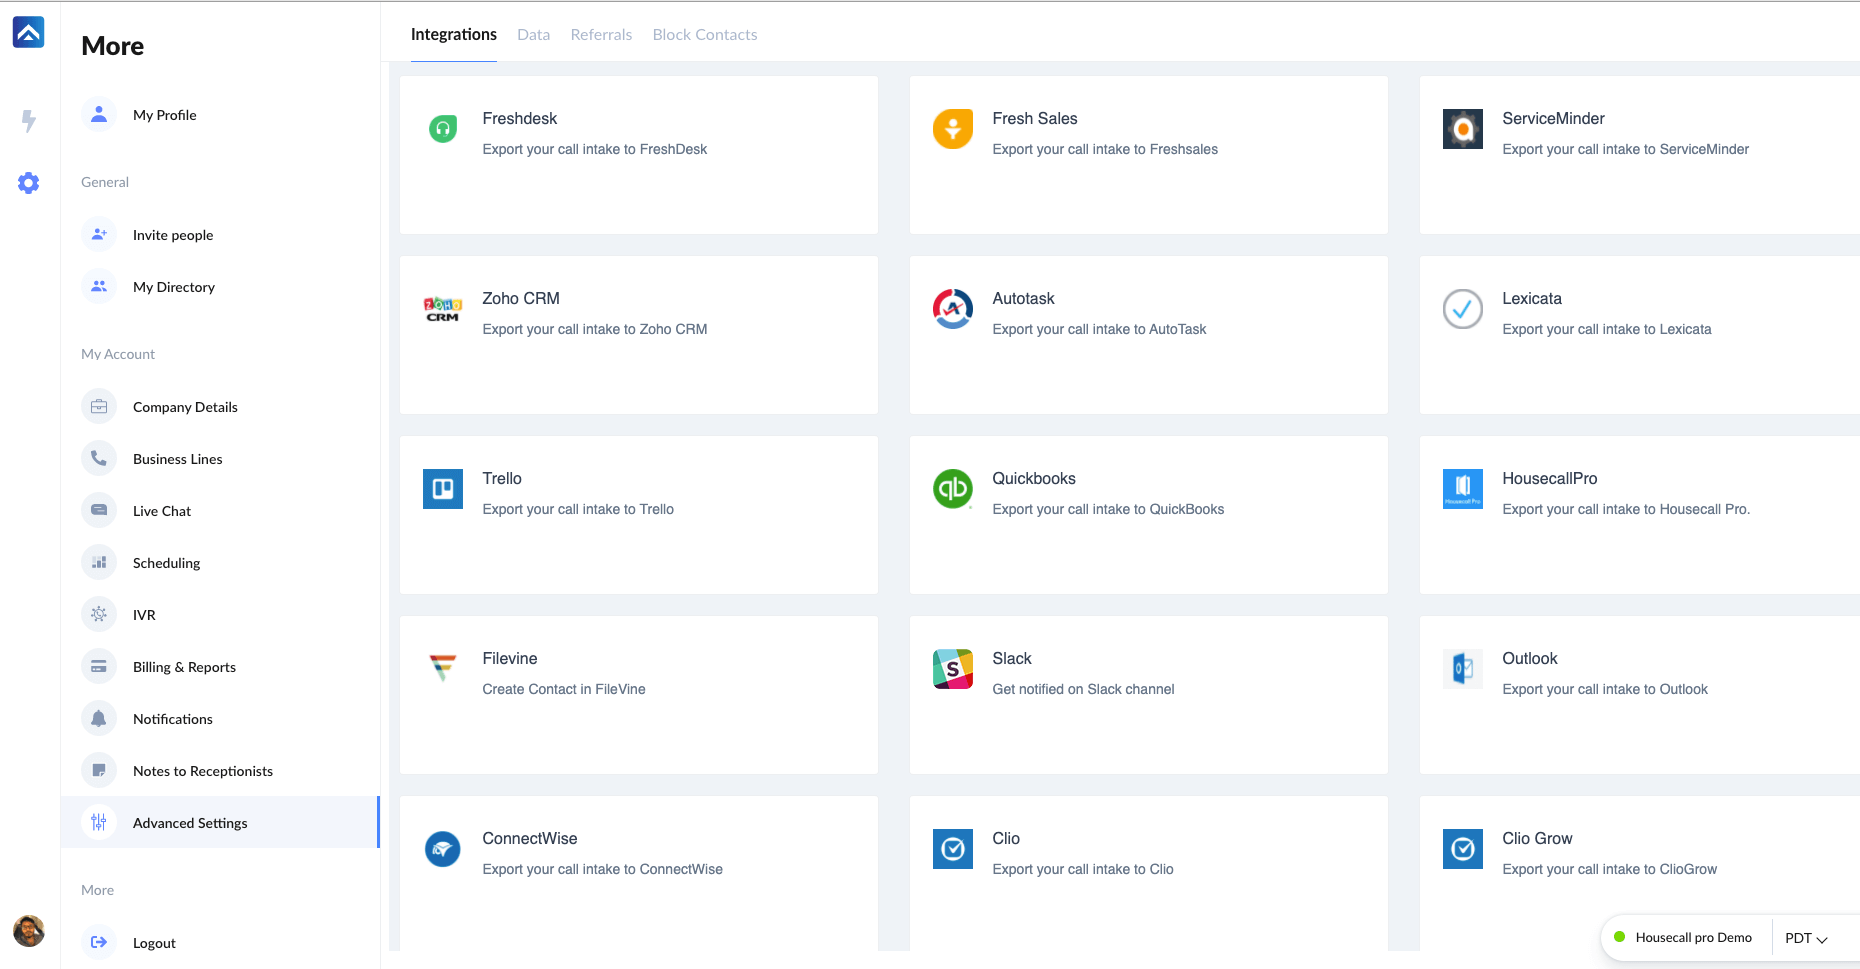Screen dimensions: 1860x969
Task: Click the Clio Grow logo icon
Action: [1463, 849]
